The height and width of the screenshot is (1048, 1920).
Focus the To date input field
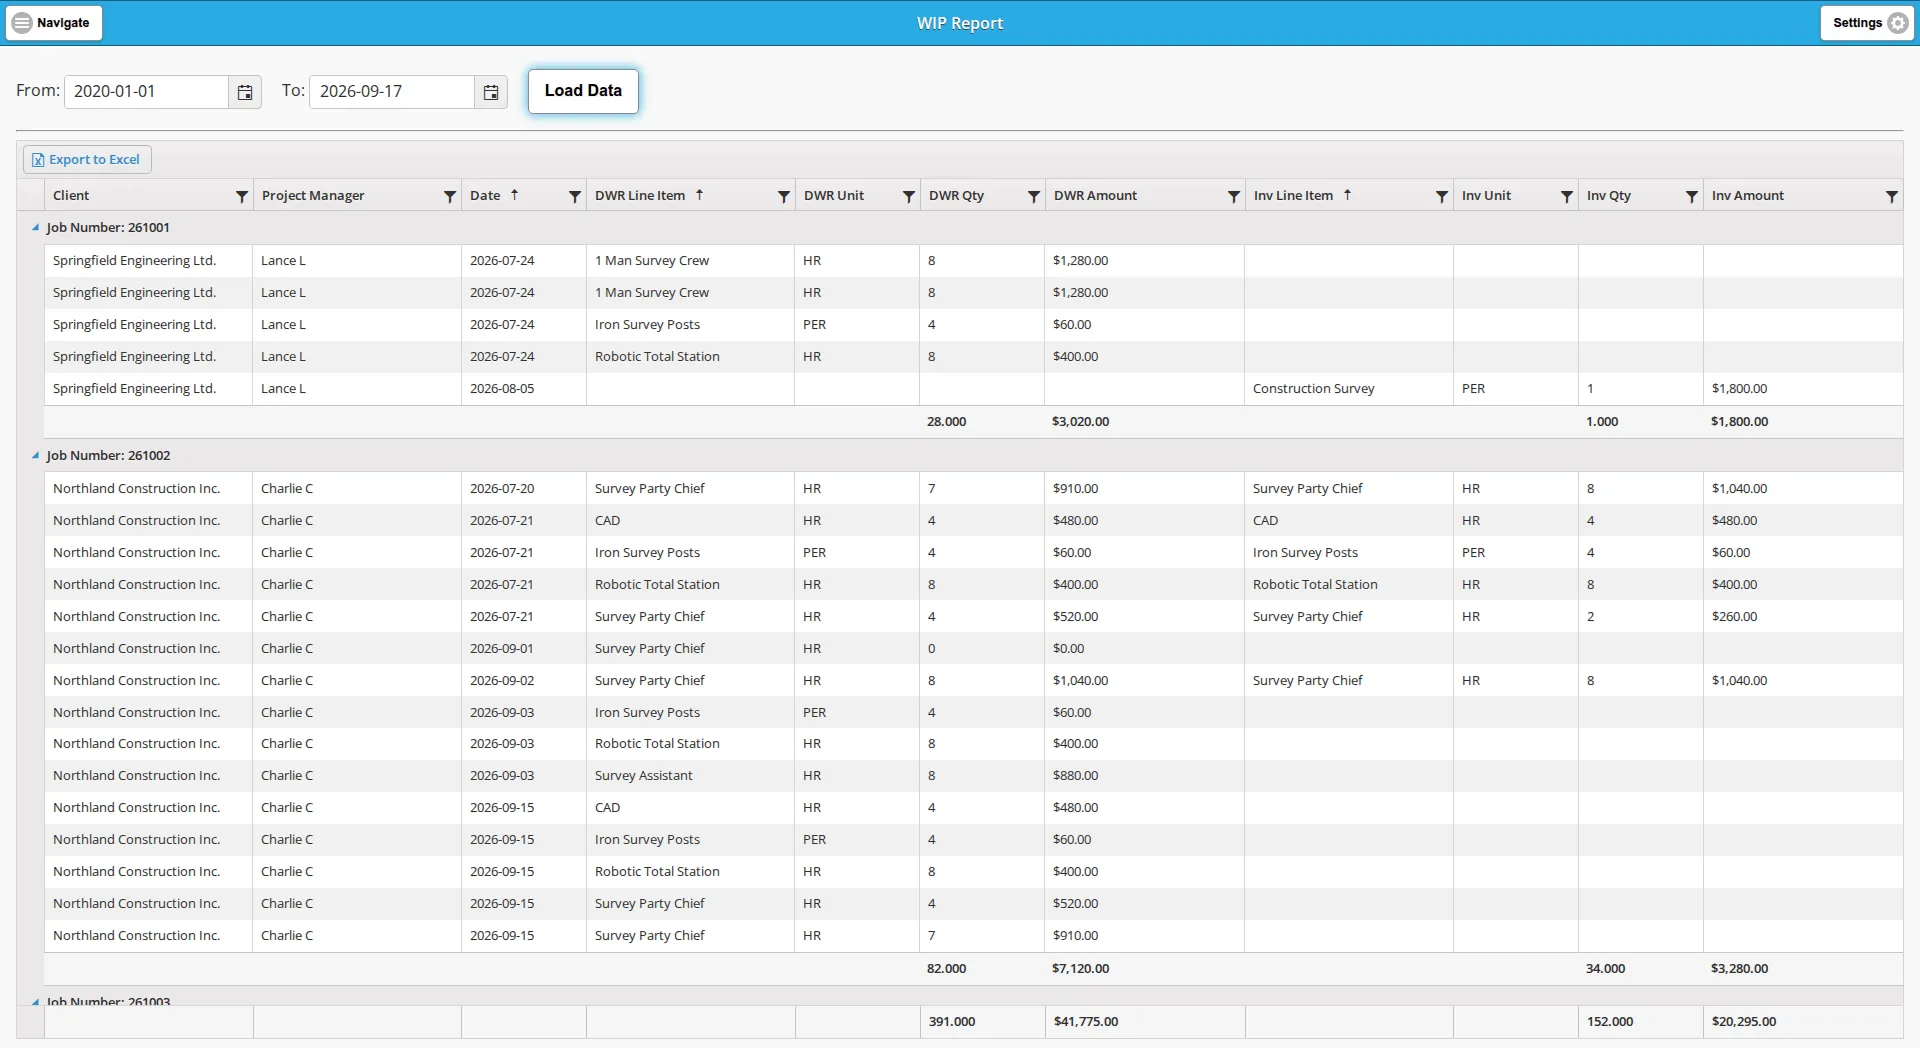(x=392, y=92)
